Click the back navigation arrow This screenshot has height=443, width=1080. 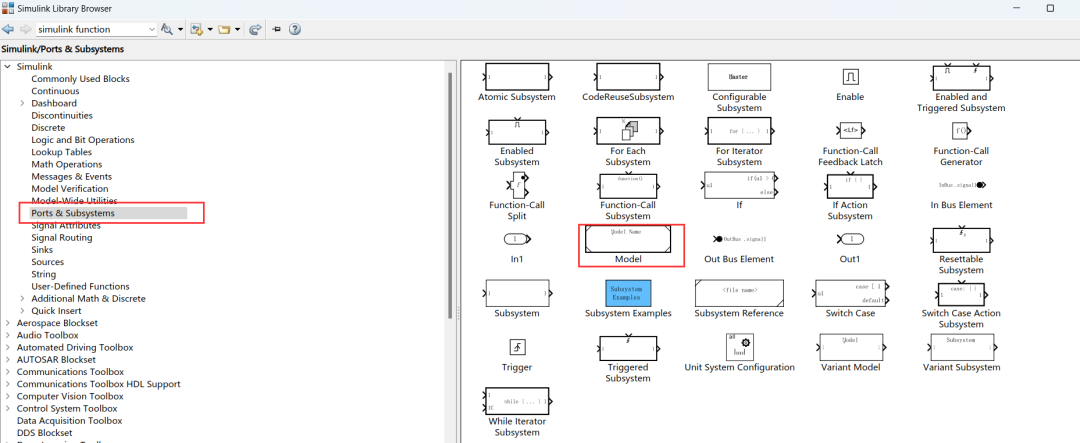pyautogui.click(x=8, y=30)
